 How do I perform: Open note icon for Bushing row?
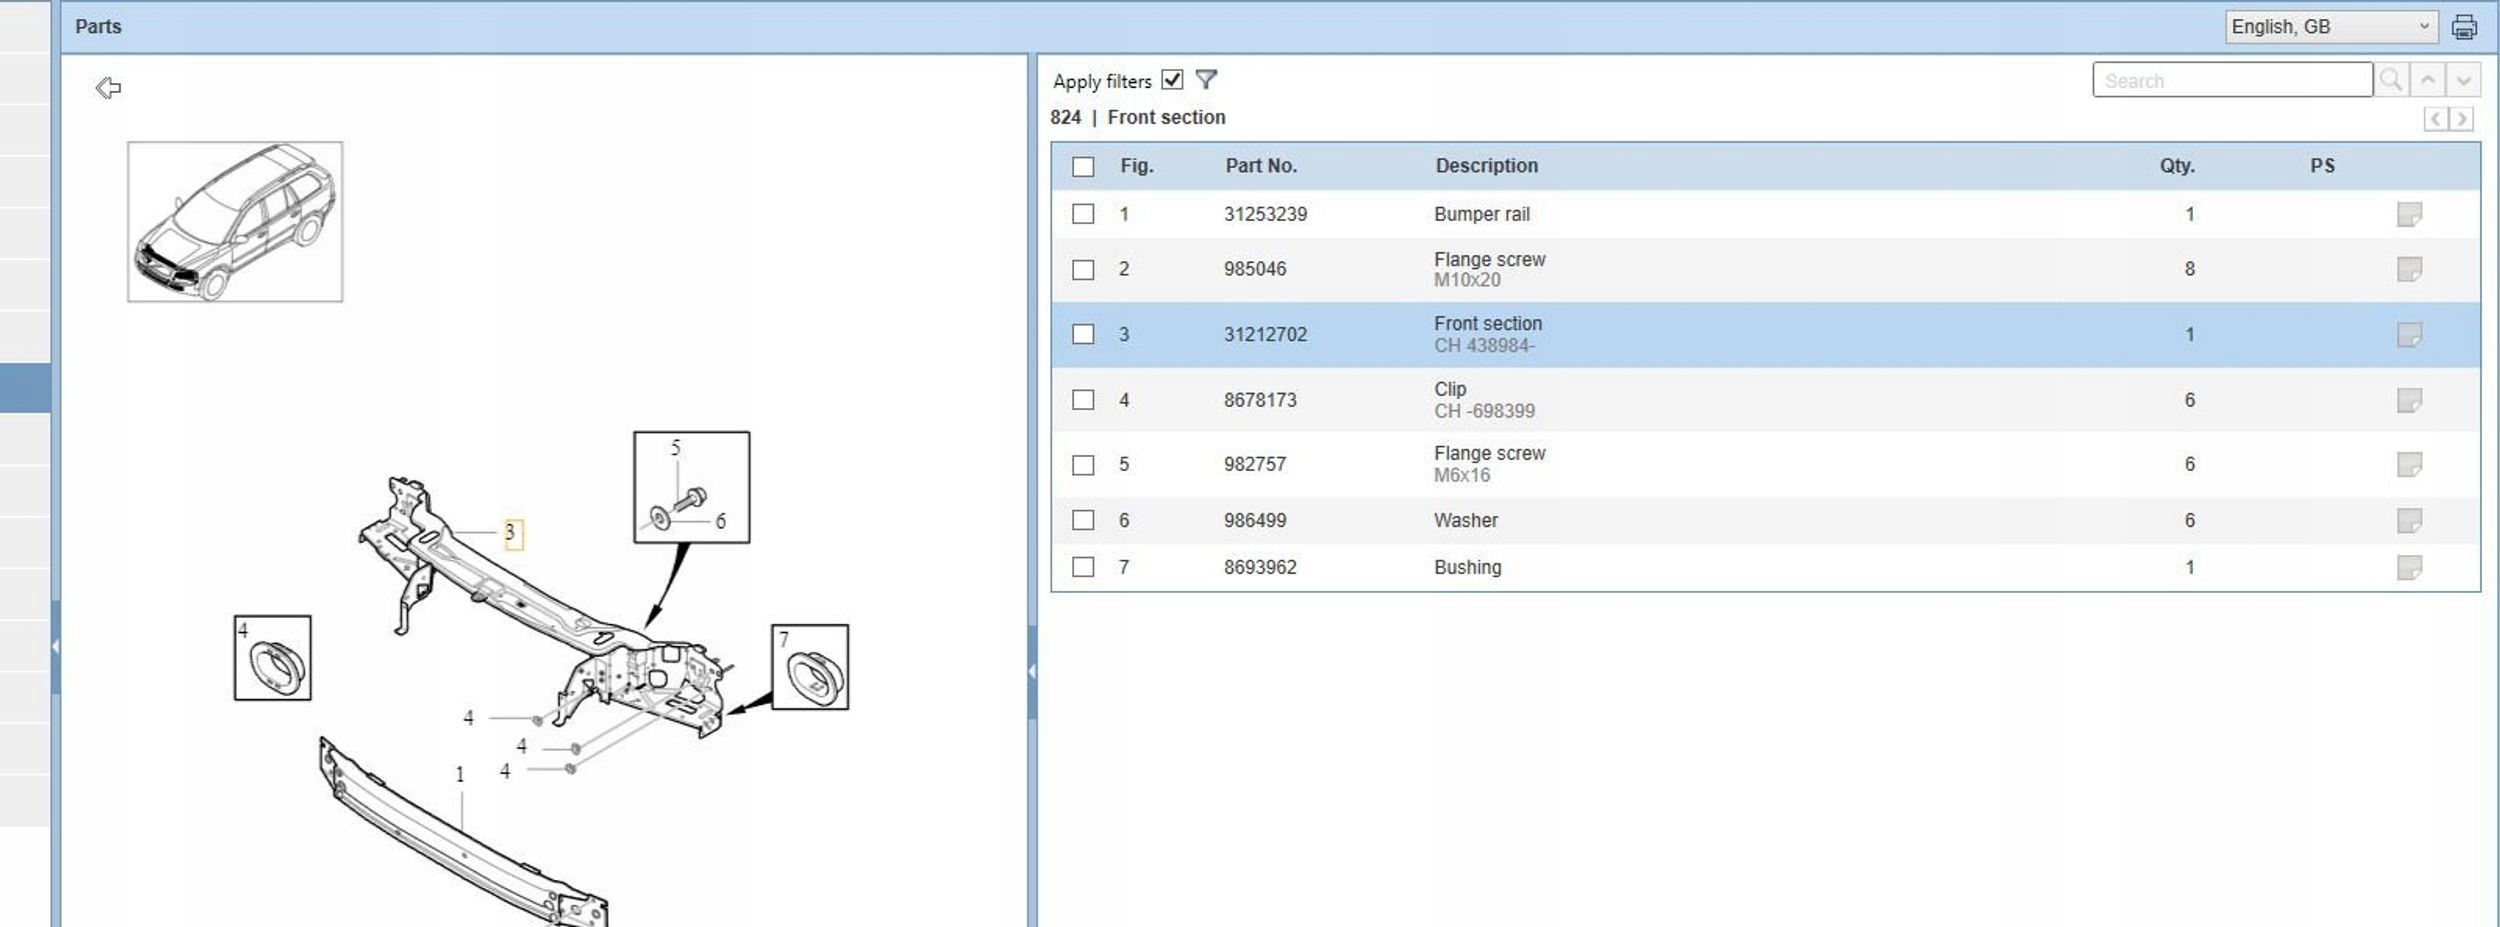[x=2409, y=568]
